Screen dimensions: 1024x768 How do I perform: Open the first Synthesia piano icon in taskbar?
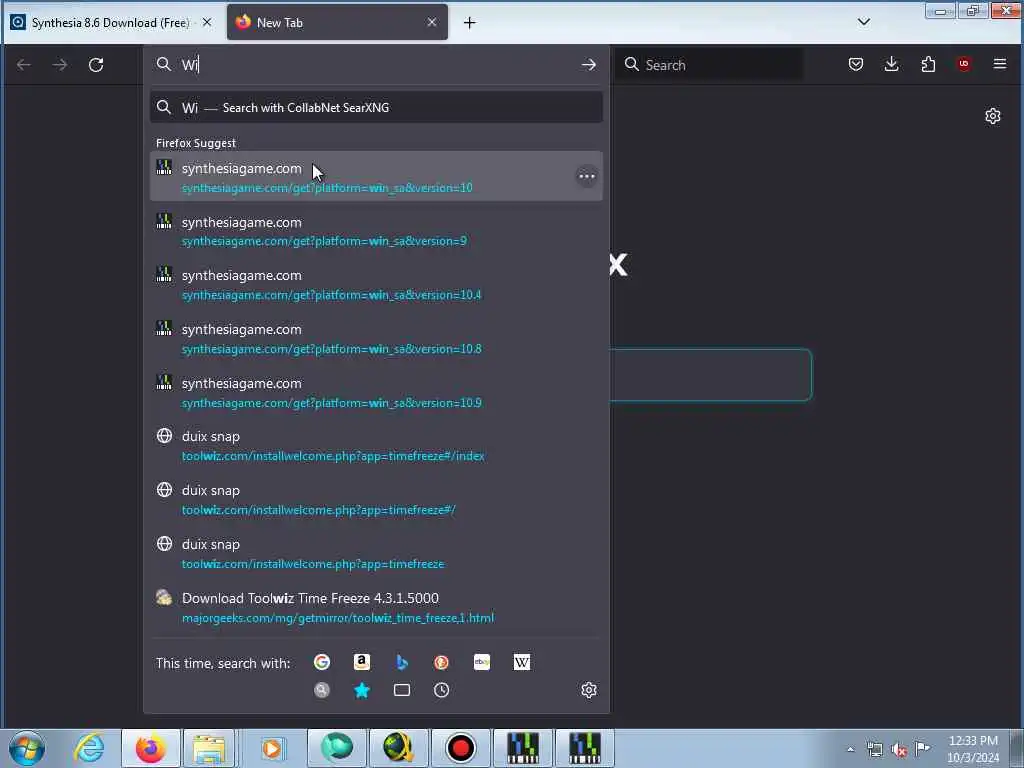[523, 748]
